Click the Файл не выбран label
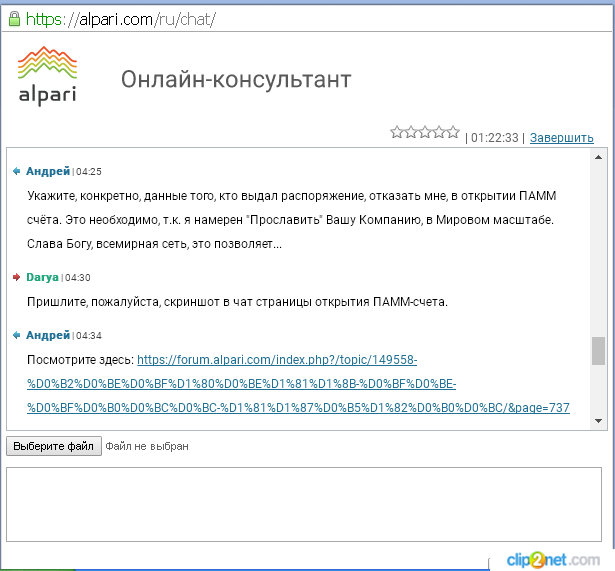This screenshot has height=571, width=615. pos(147,446)
